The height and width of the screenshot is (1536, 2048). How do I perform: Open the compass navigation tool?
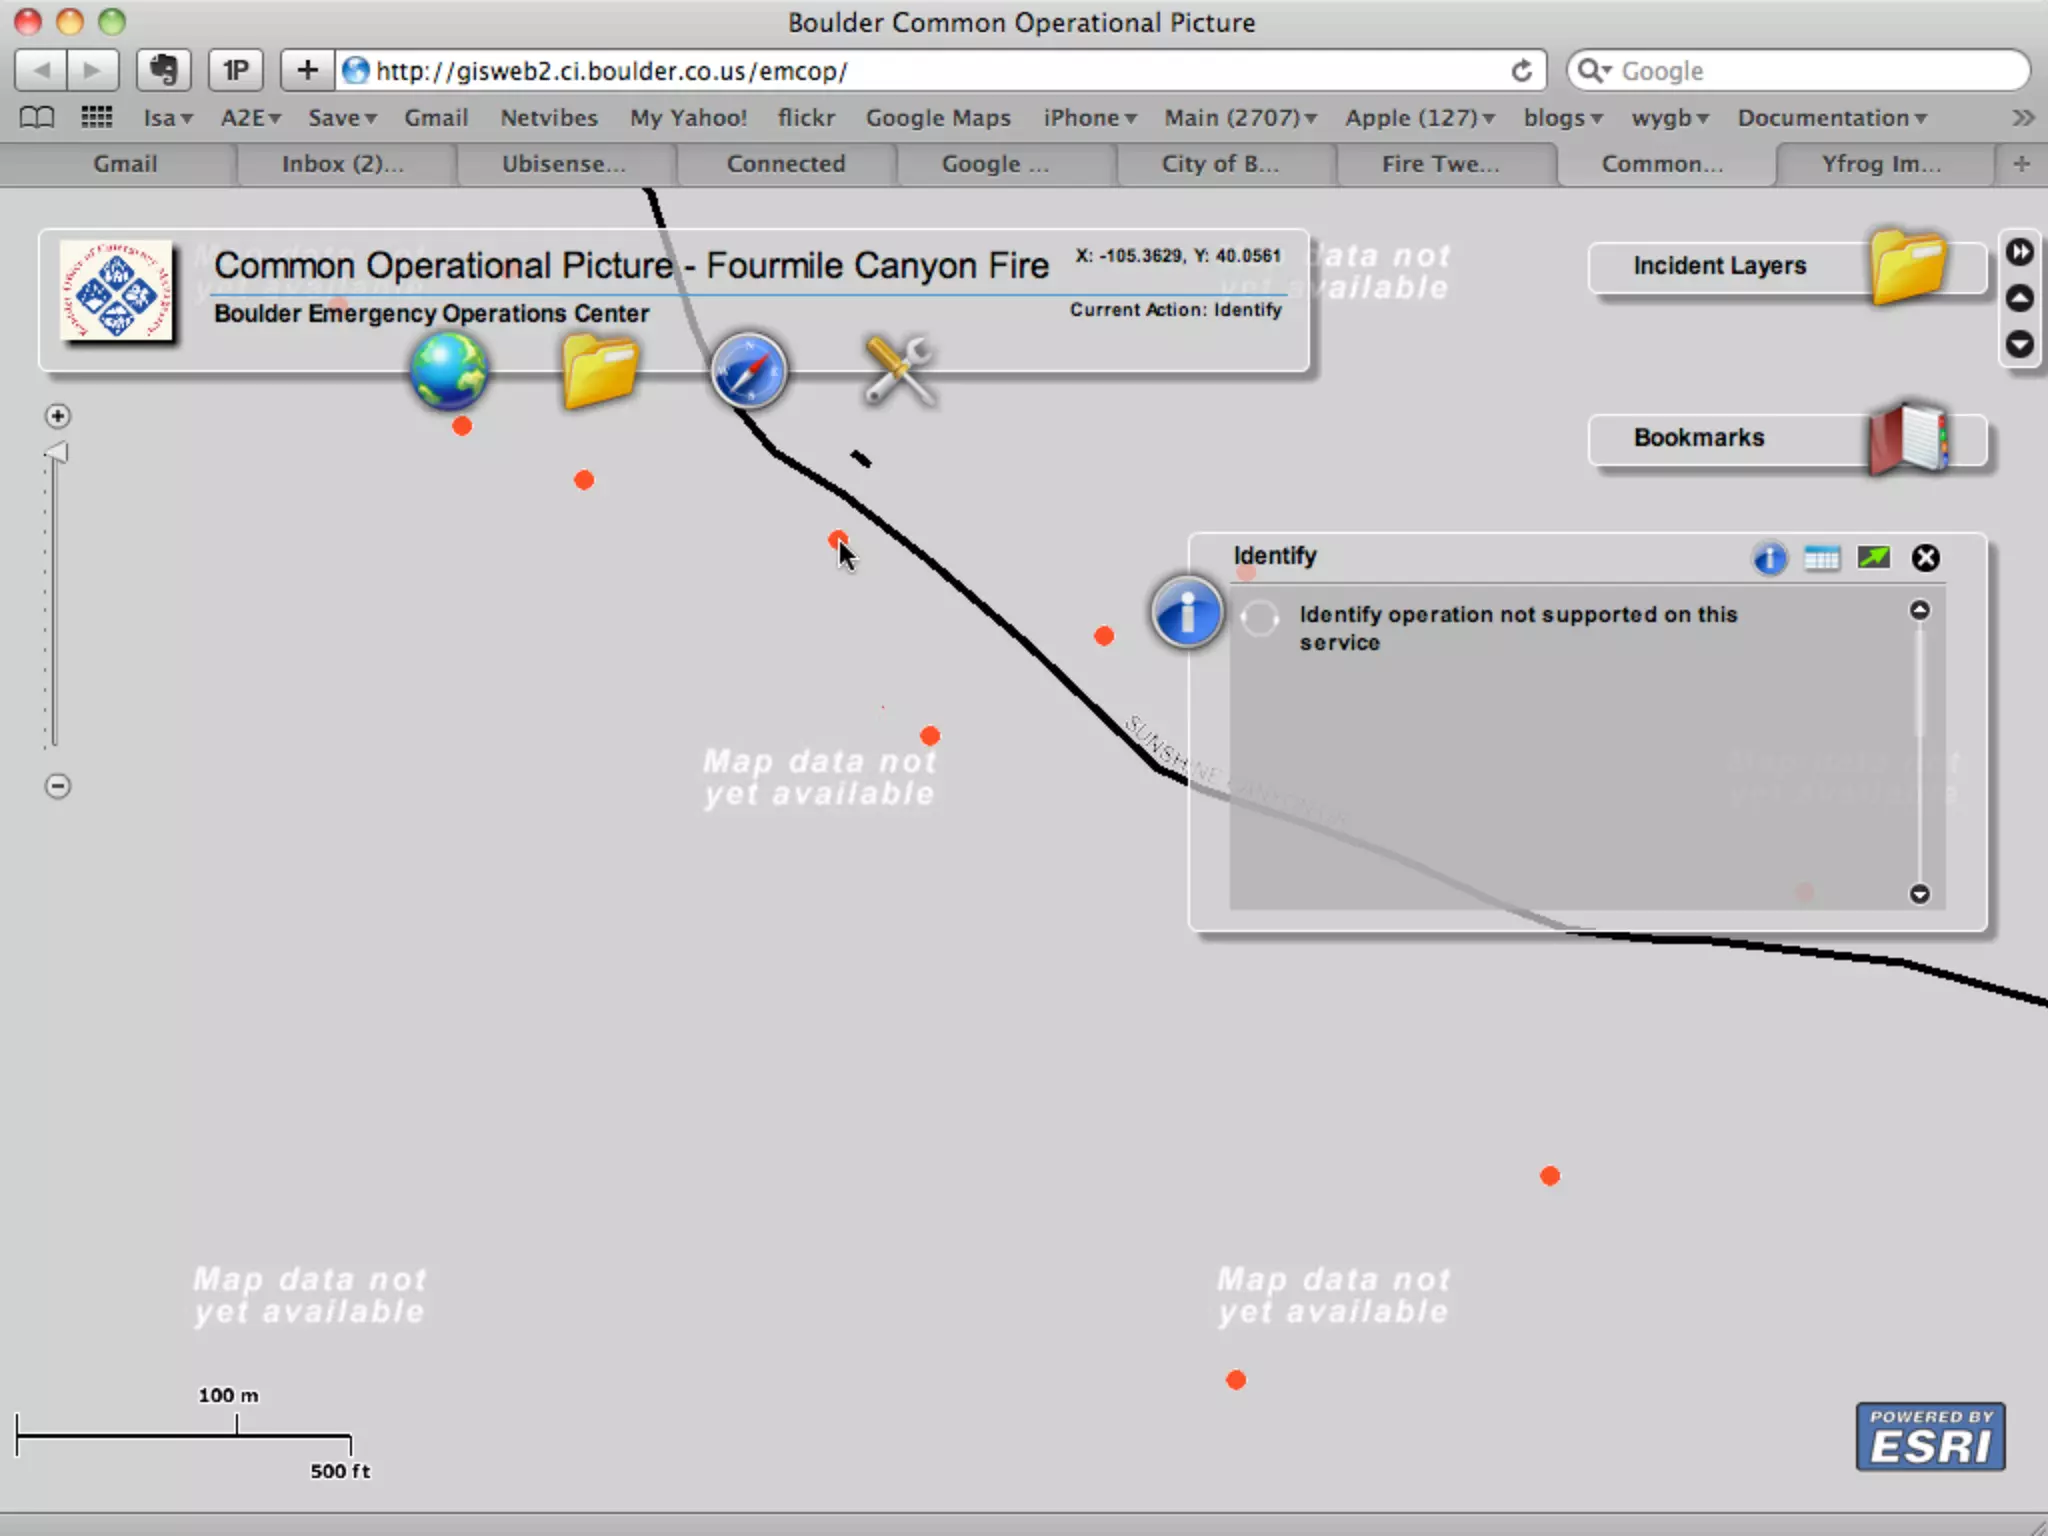pos(748,371)
